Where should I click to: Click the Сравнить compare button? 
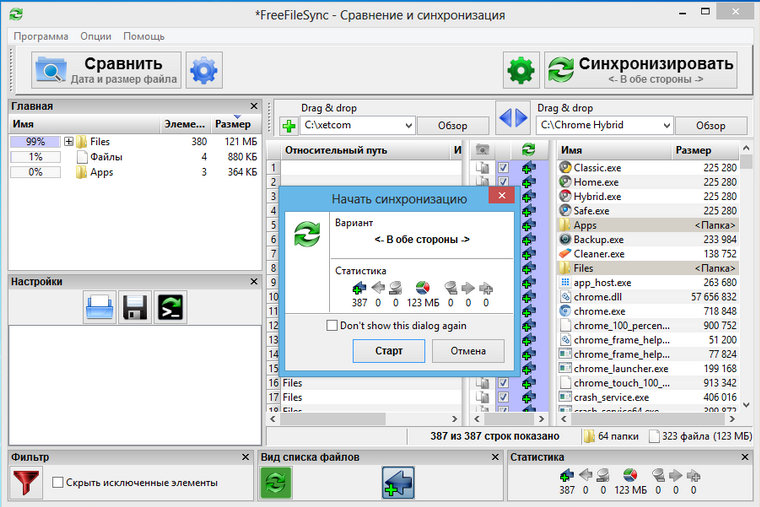coord(106,70)
